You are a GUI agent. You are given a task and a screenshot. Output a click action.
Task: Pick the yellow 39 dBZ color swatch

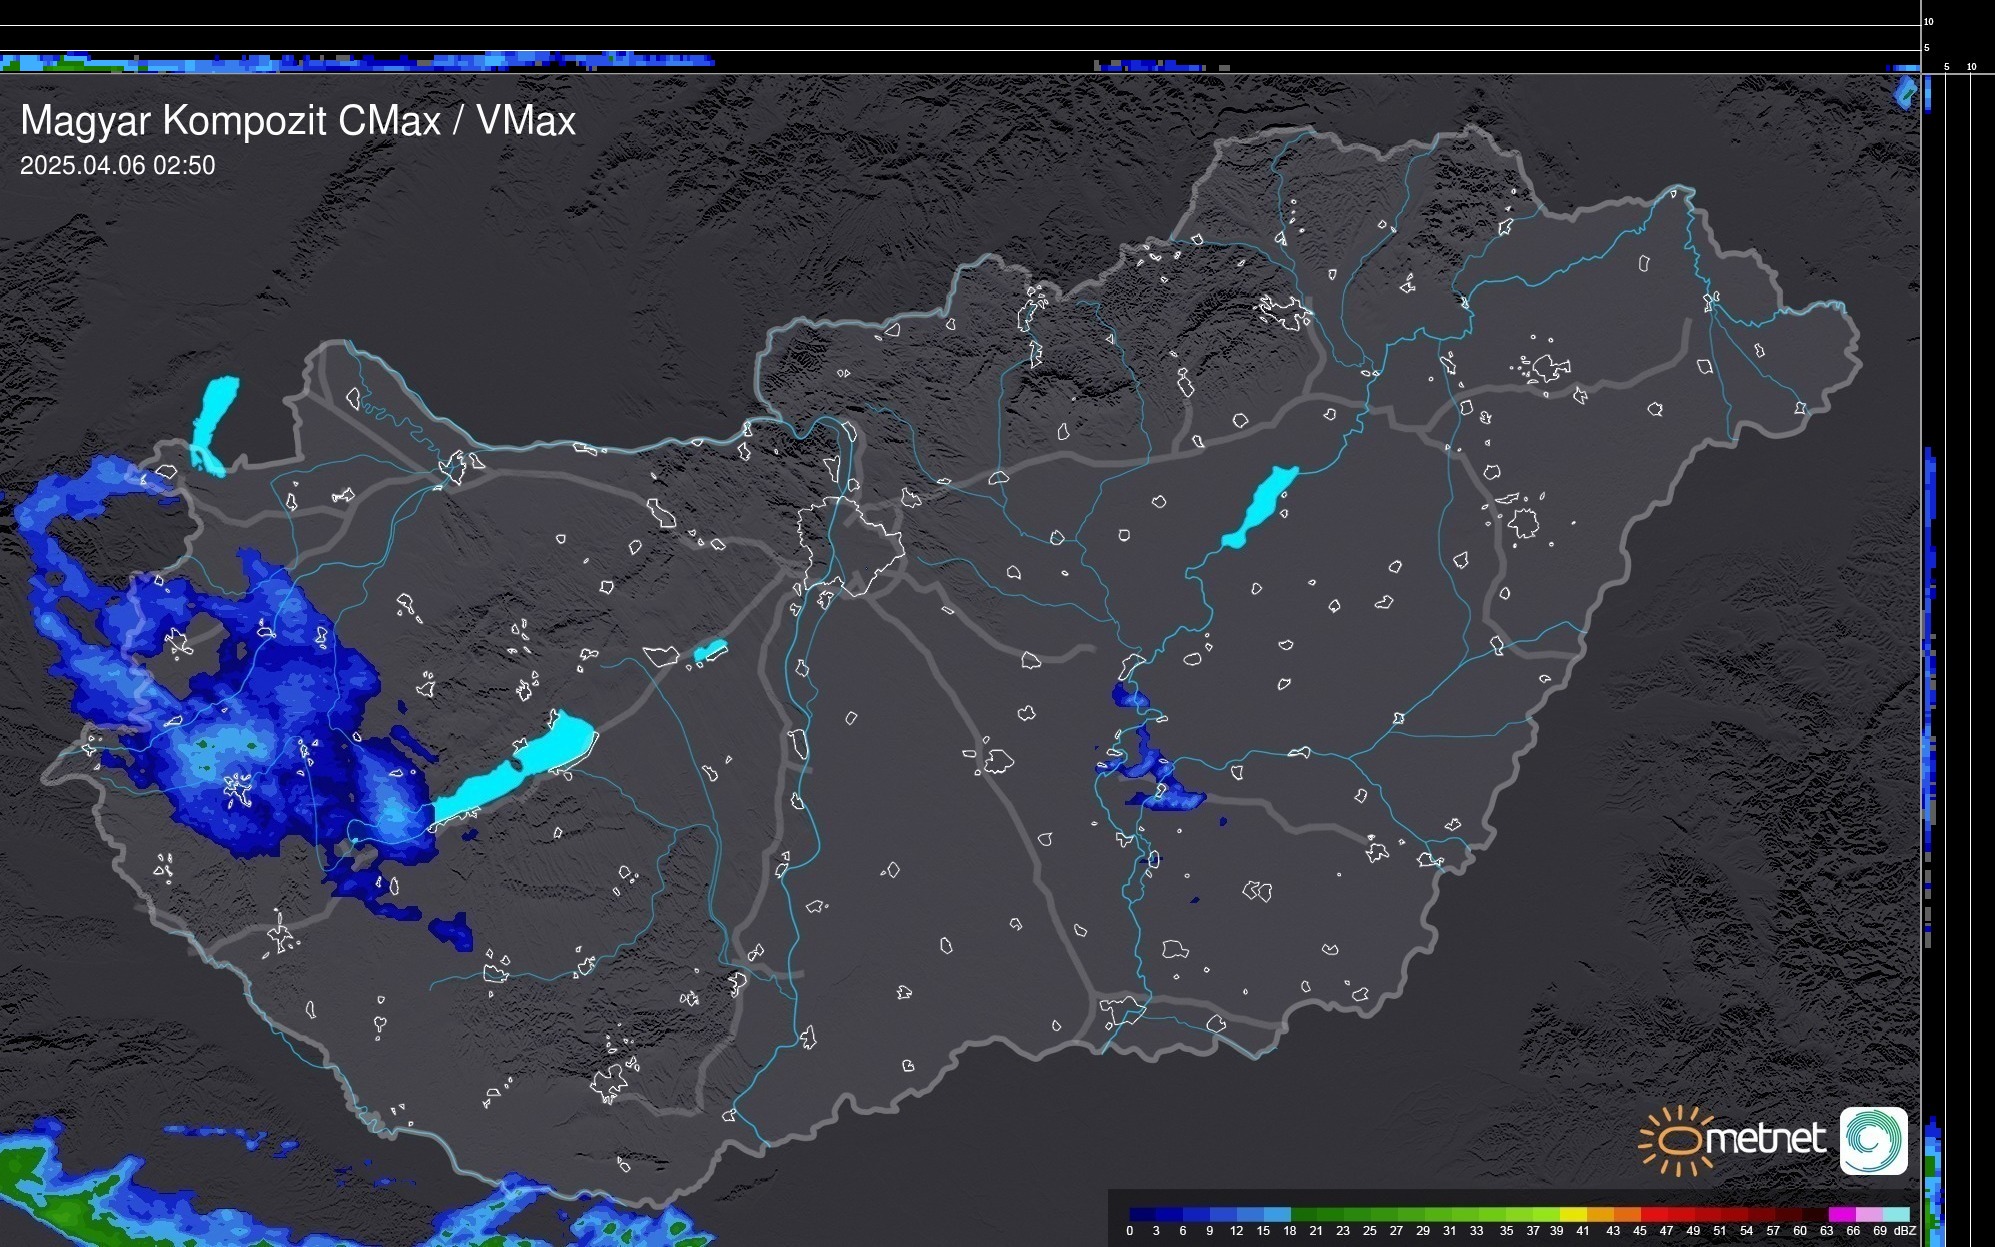point(1573,1214)
